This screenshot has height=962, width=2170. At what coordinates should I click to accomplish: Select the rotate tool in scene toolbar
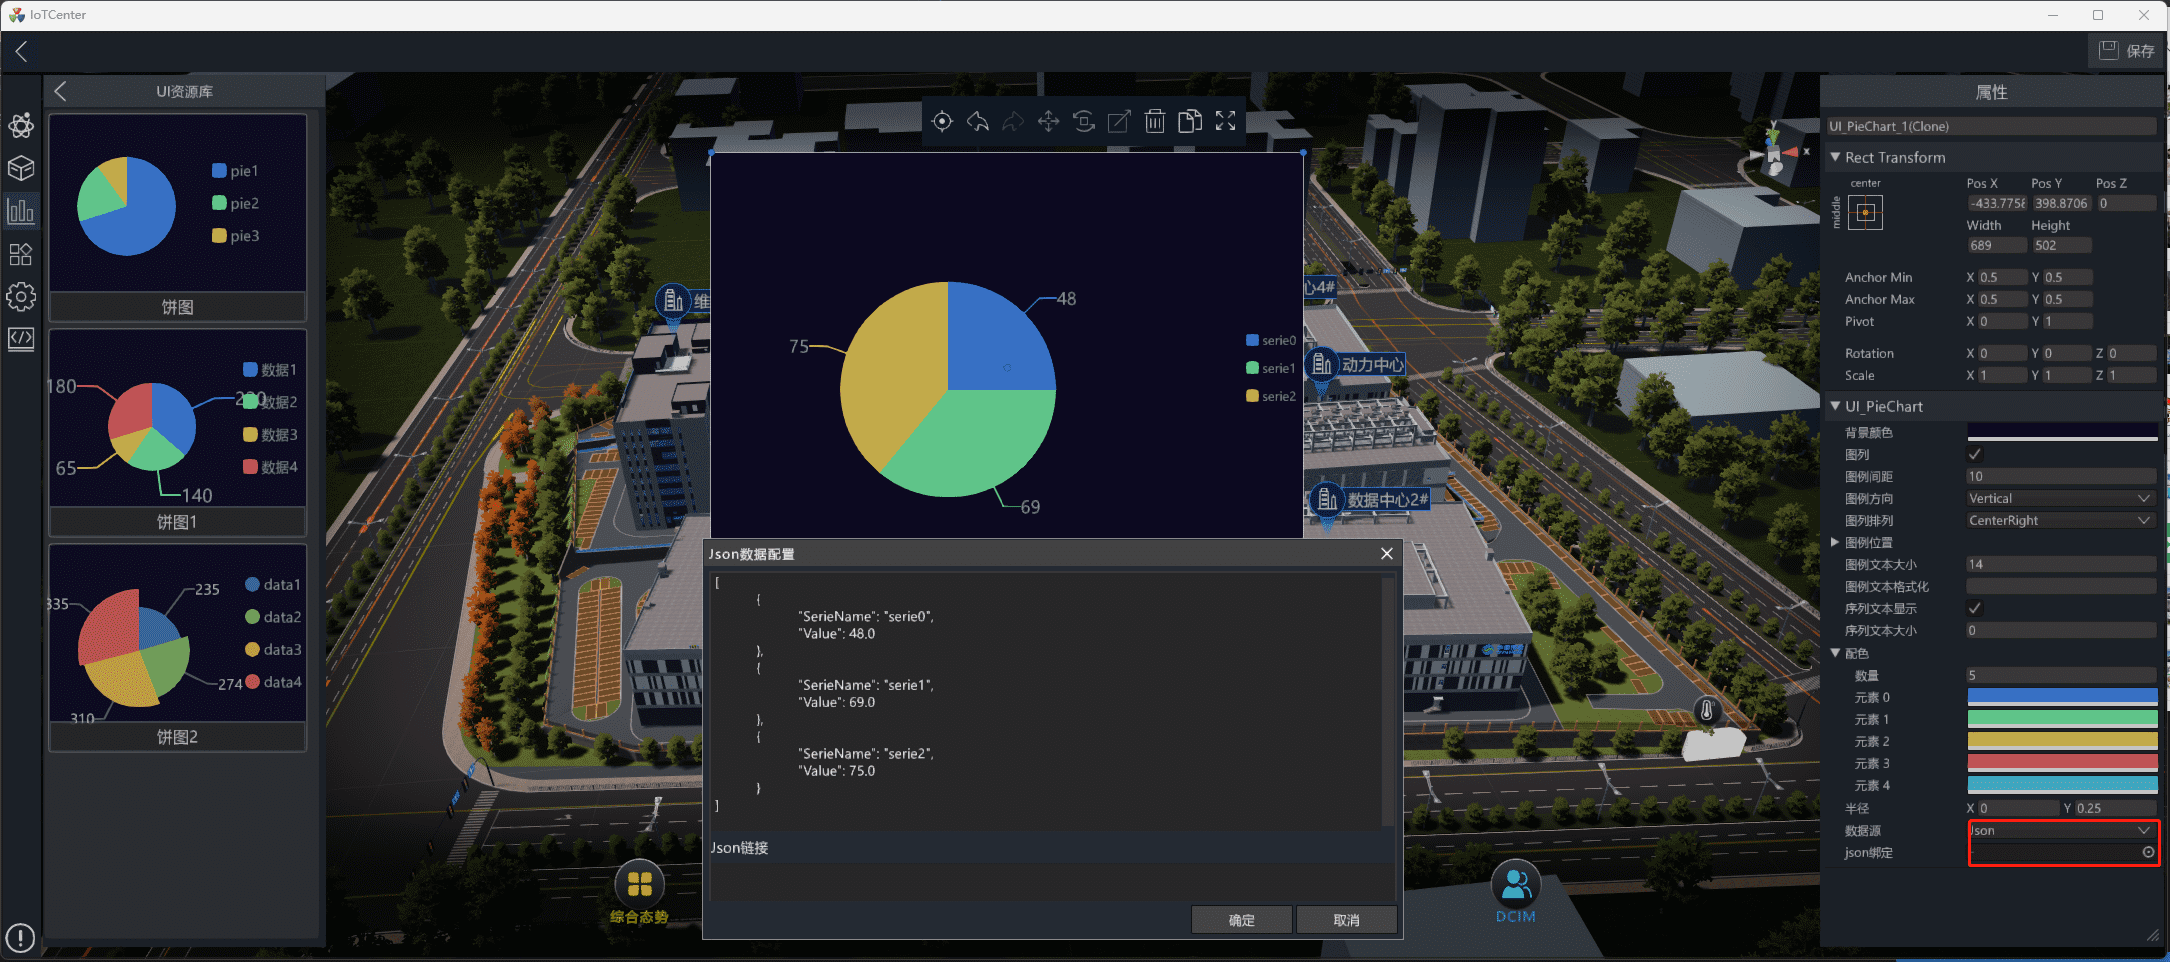(x=1083, y=122)
